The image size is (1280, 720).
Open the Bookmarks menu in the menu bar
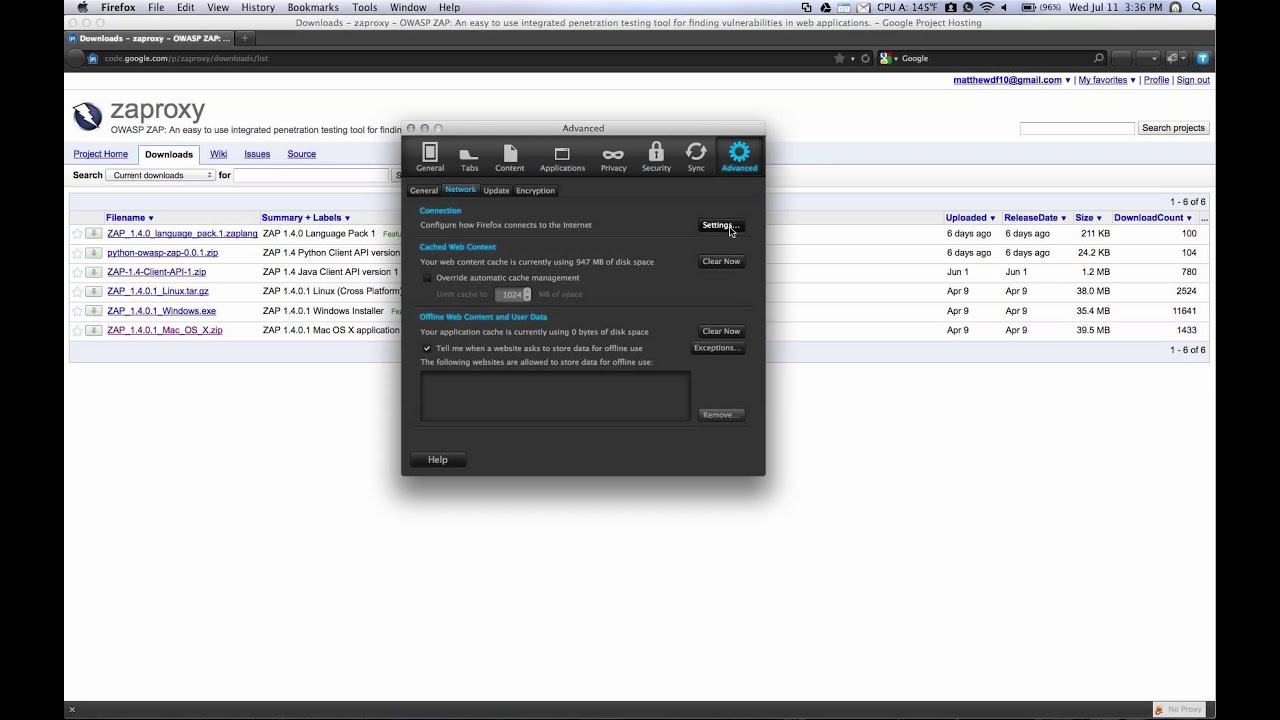click(313, 7)
